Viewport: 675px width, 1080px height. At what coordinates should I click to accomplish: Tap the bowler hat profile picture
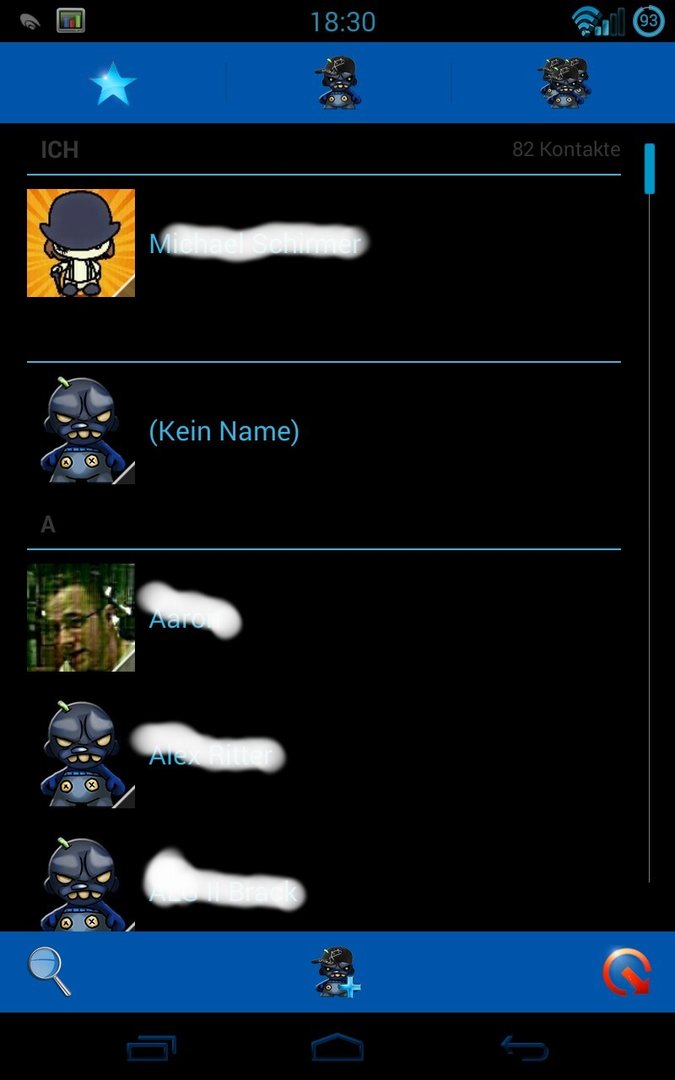(81, 243)
